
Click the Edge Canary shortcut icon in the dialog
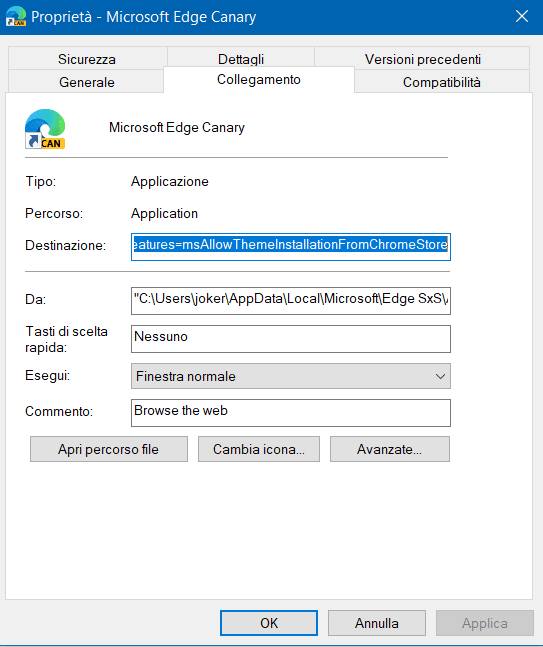pos(45,129)
